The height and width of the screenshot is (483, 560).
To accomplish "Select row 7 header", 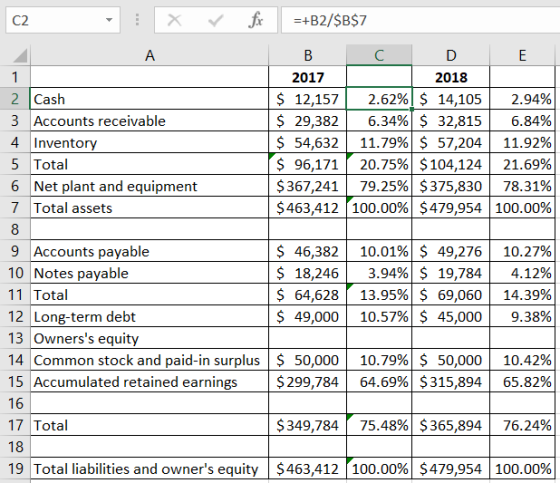I will click(x=15, y=208).
